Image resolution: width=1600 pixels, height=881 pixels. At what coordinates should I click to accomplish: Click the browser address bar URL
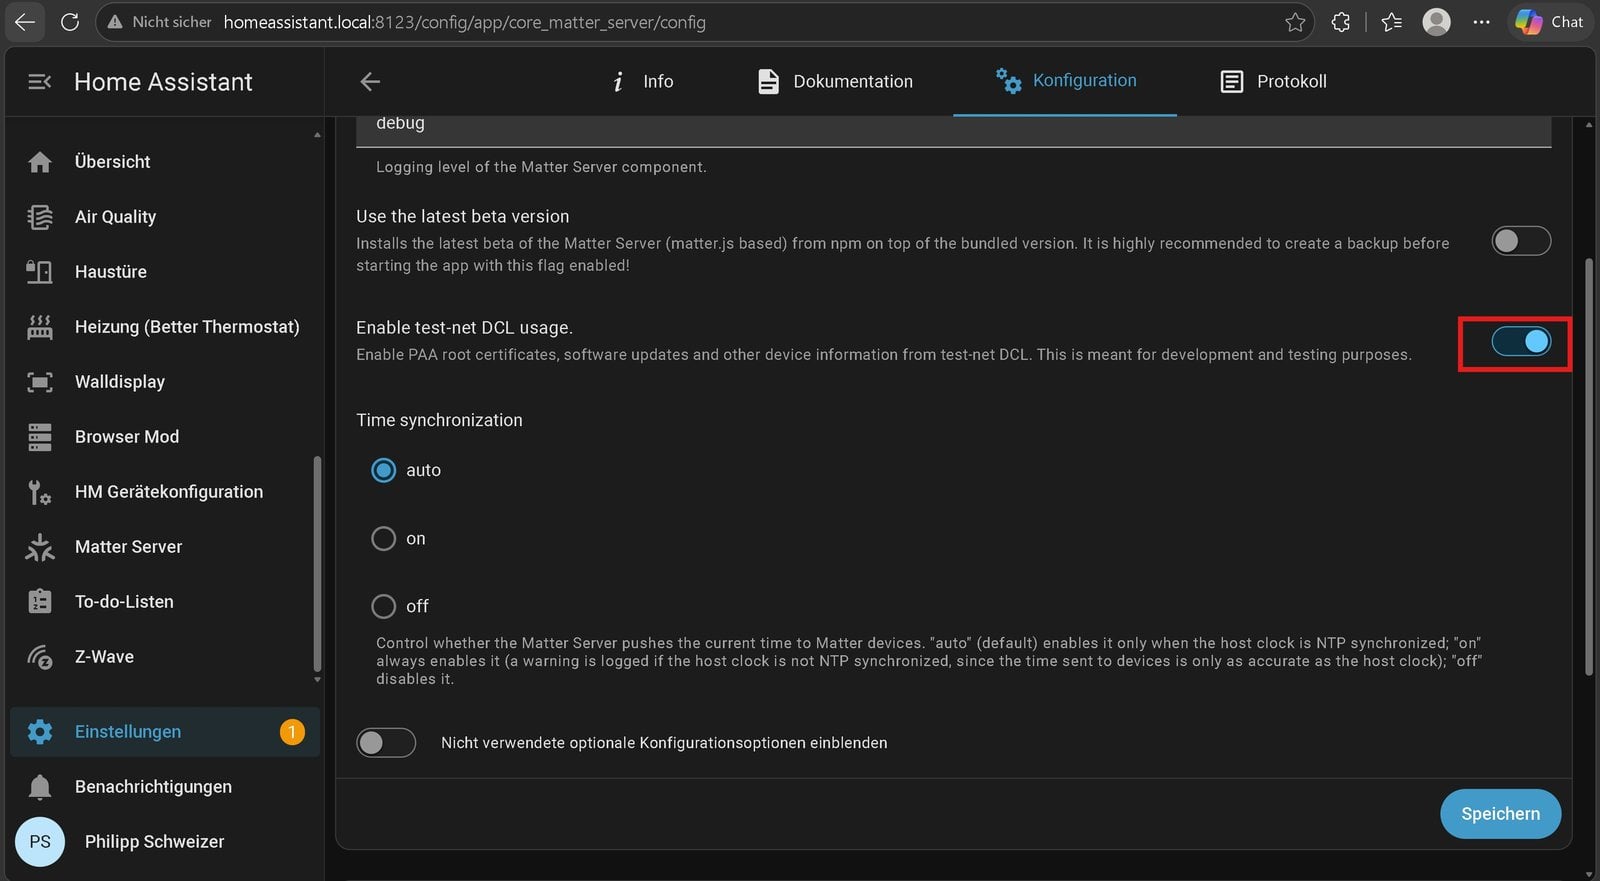pyautogui.click(x=465, y=22)
